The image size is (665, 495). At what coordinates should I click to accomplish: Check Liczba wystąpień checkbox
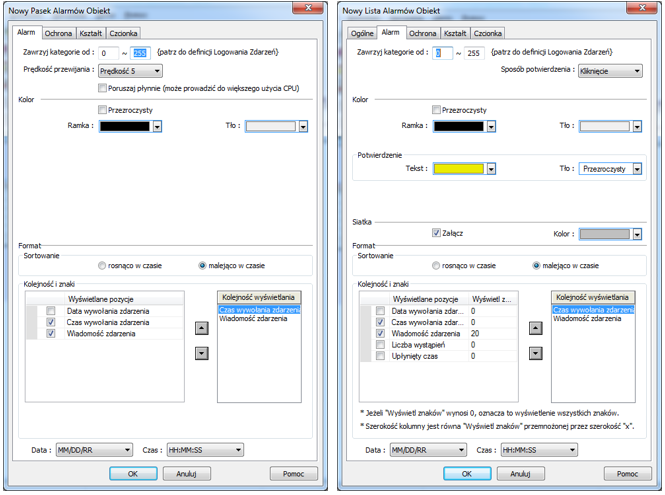coord(380,345)
